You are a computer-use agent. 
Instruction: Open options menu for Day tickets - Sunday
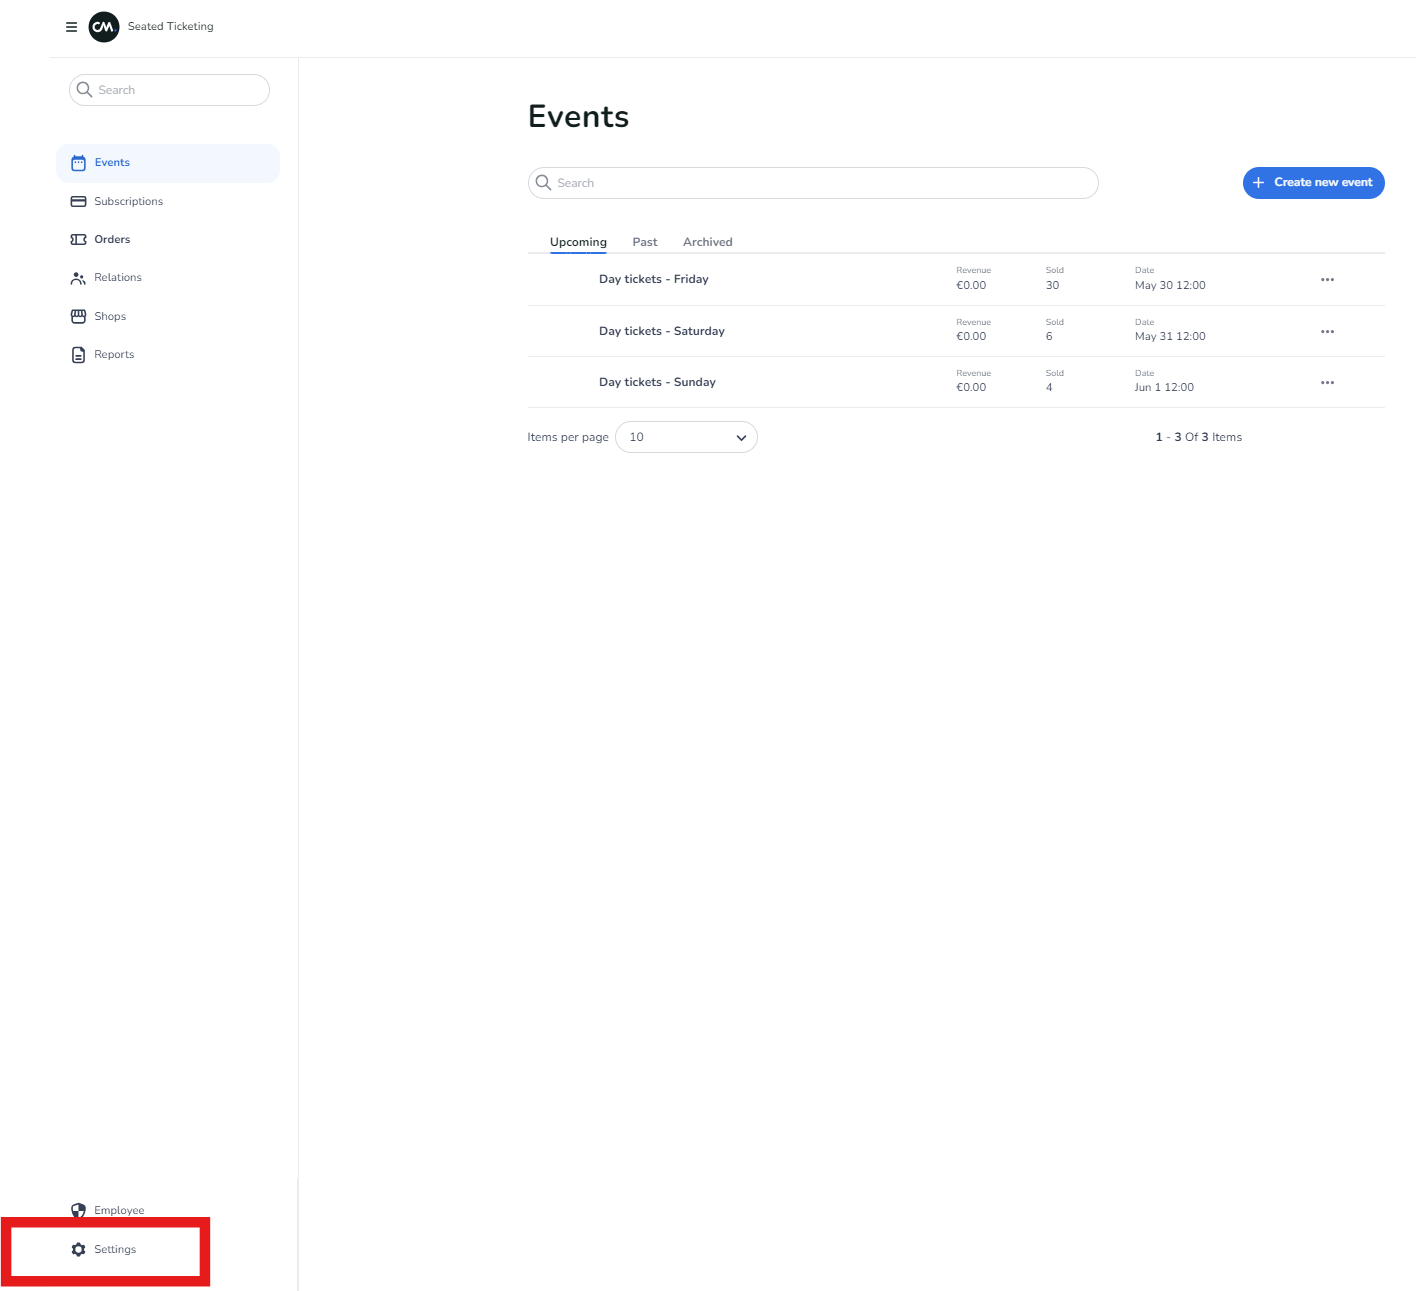coord(1327,383)
